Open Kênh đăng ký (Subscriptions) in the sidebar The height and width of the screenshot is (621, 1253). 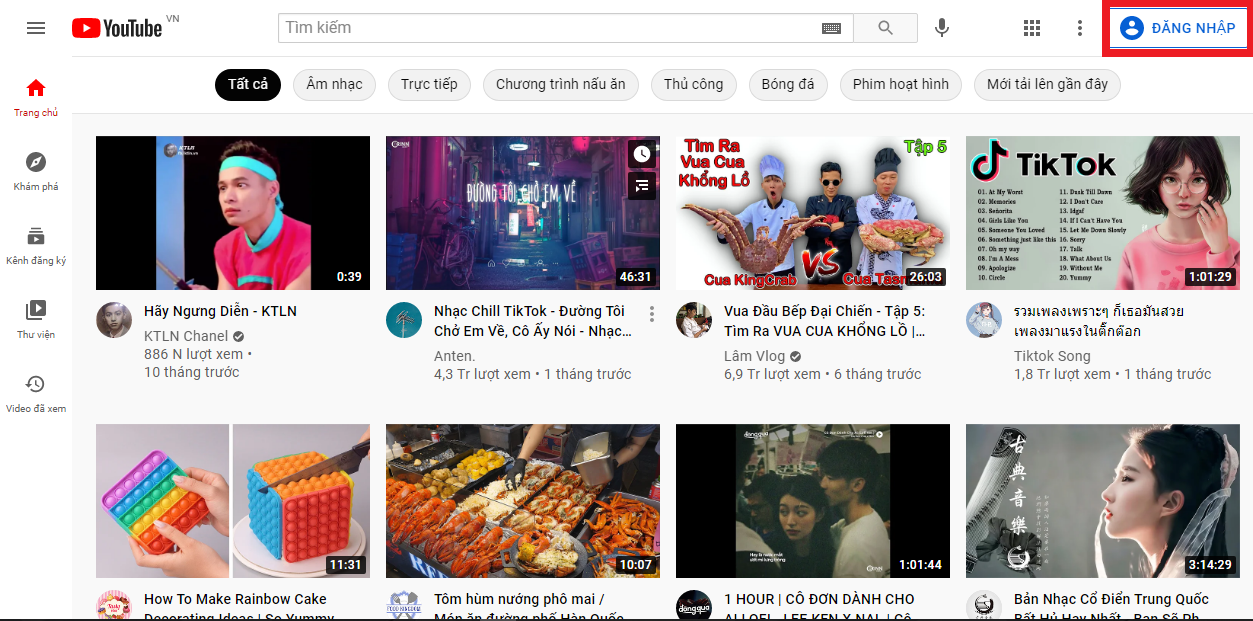pos(36,236)
